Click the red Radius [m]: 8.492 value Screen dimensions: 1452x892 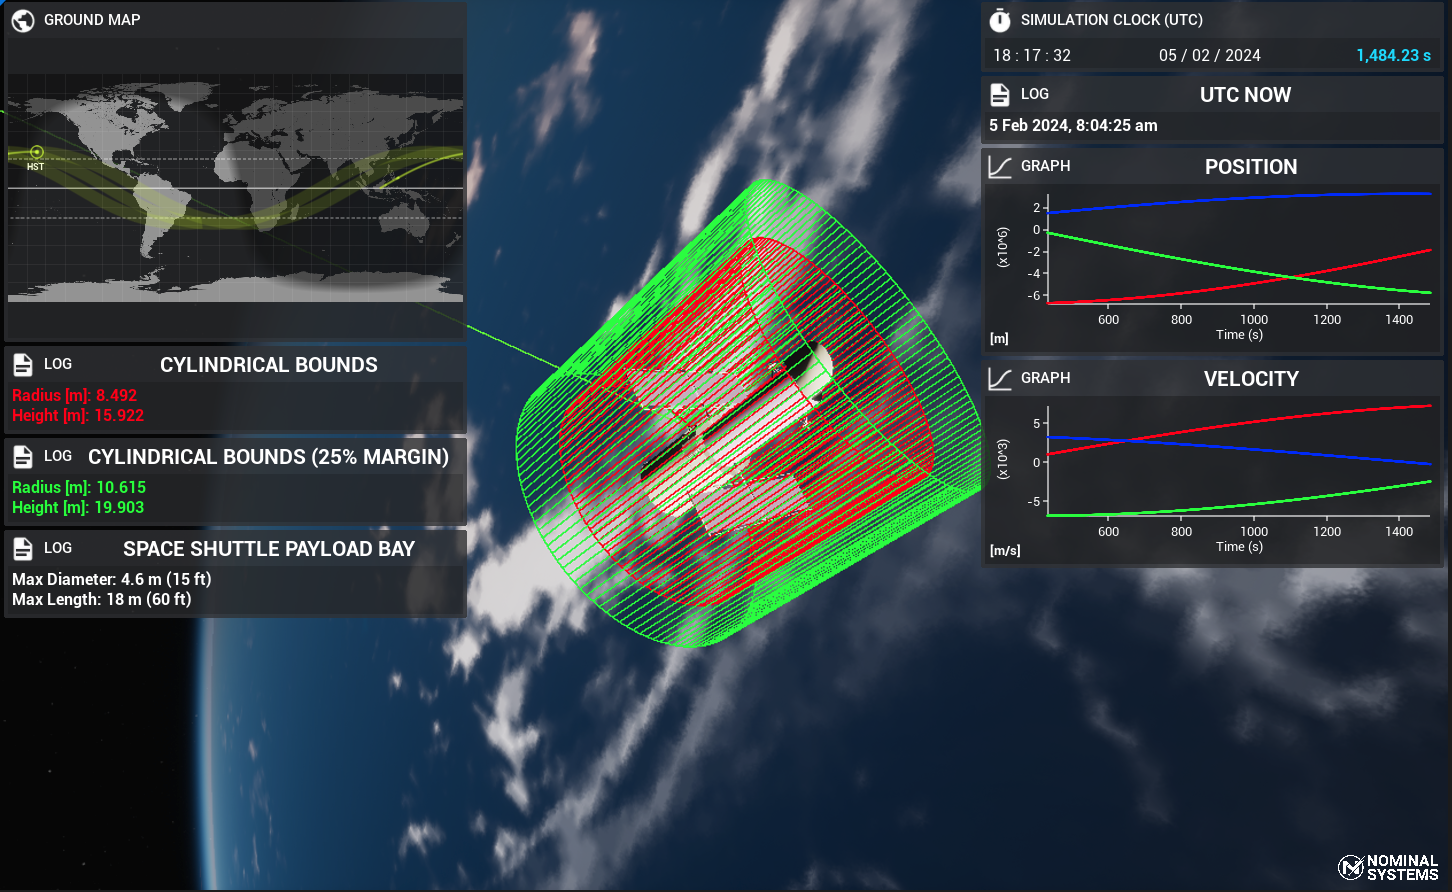click(x=75, y=396)
